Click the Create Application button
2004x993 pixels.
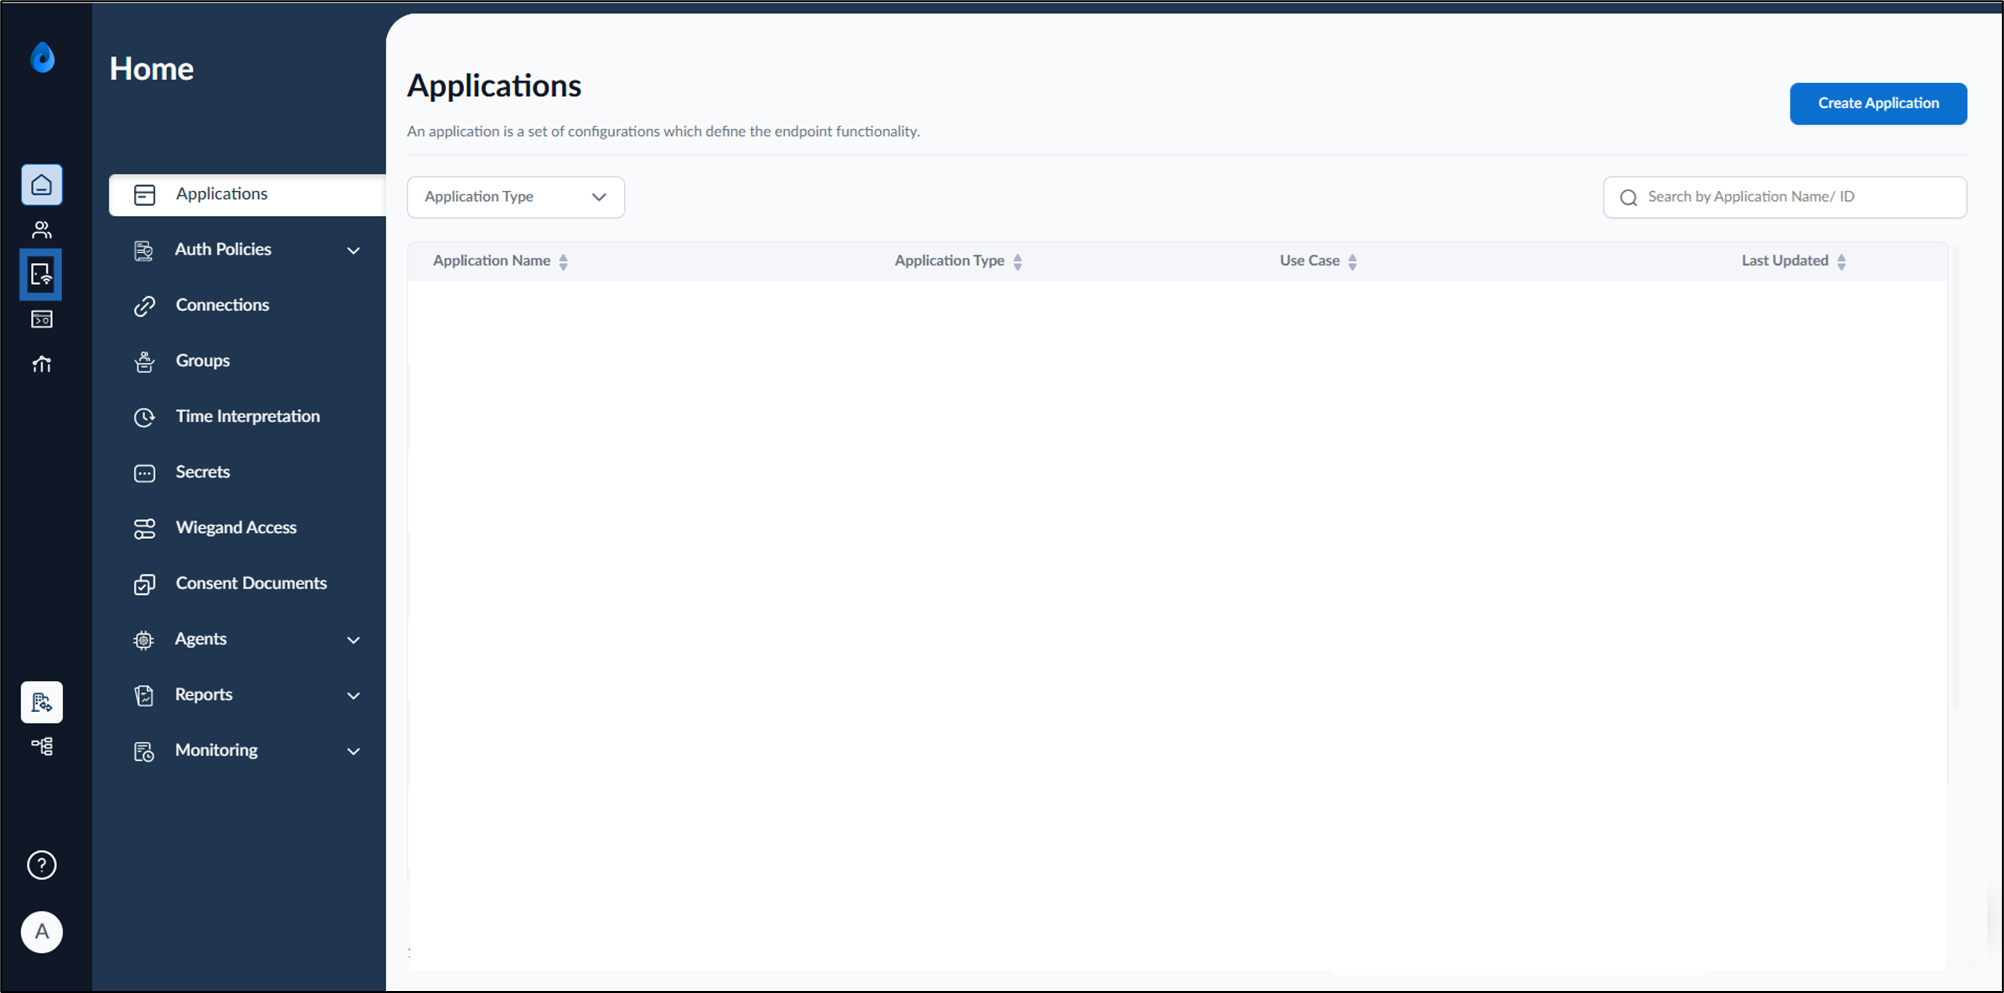pos(1878,103)
